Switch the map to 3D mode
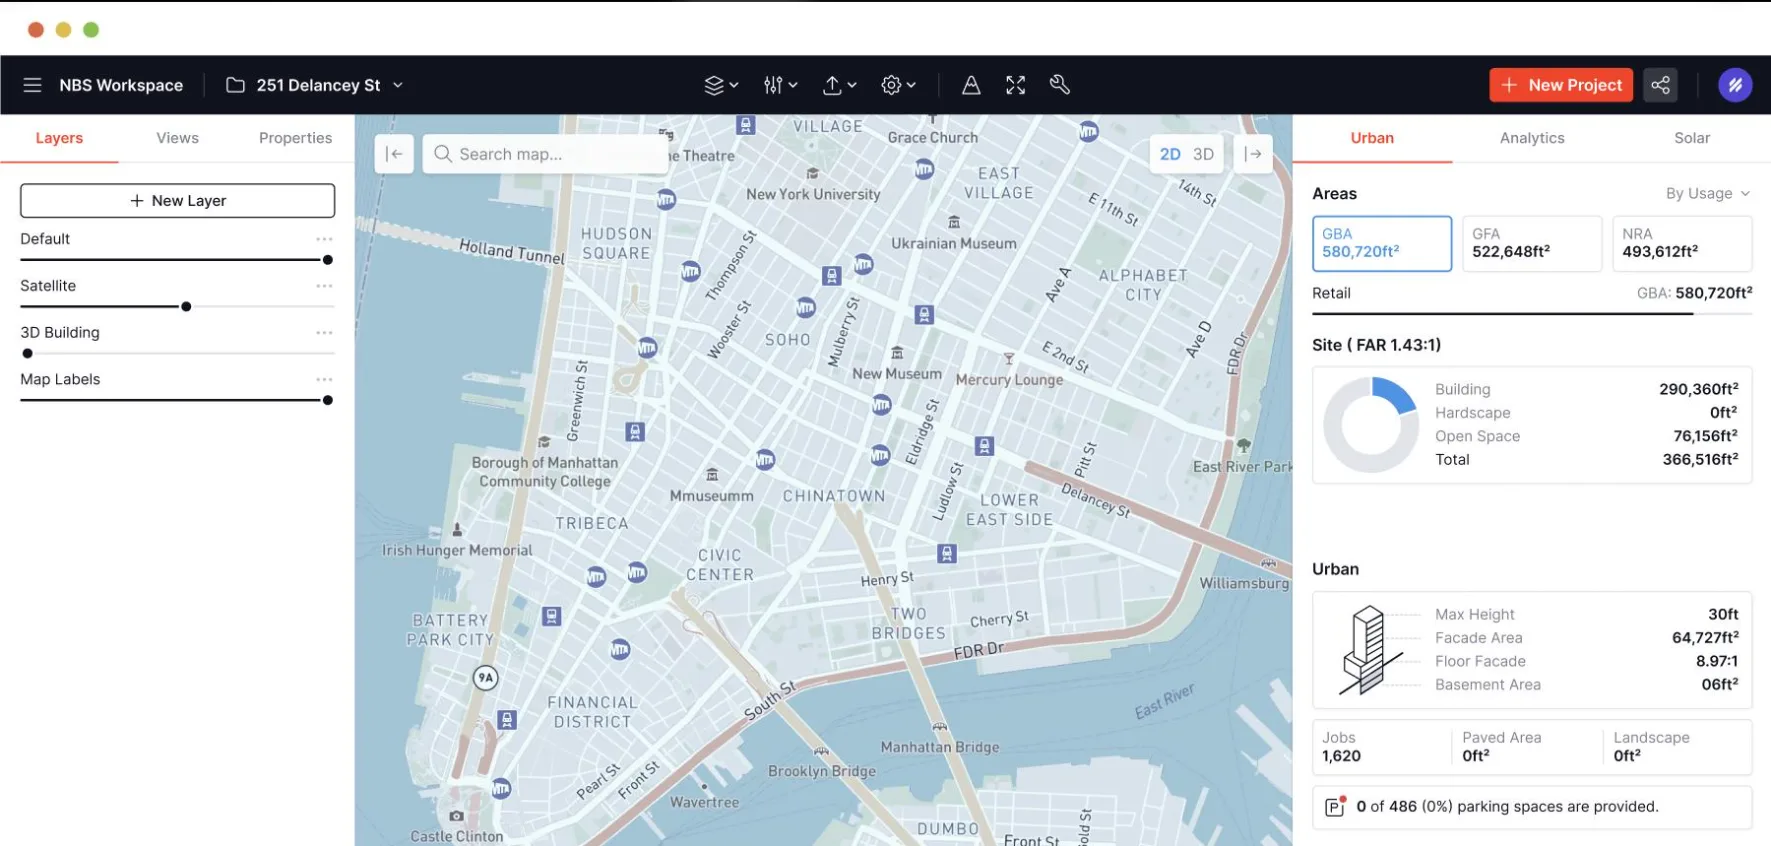Image resolution: width=1771 pixels, height=846 pixels. pos(1203,154)
